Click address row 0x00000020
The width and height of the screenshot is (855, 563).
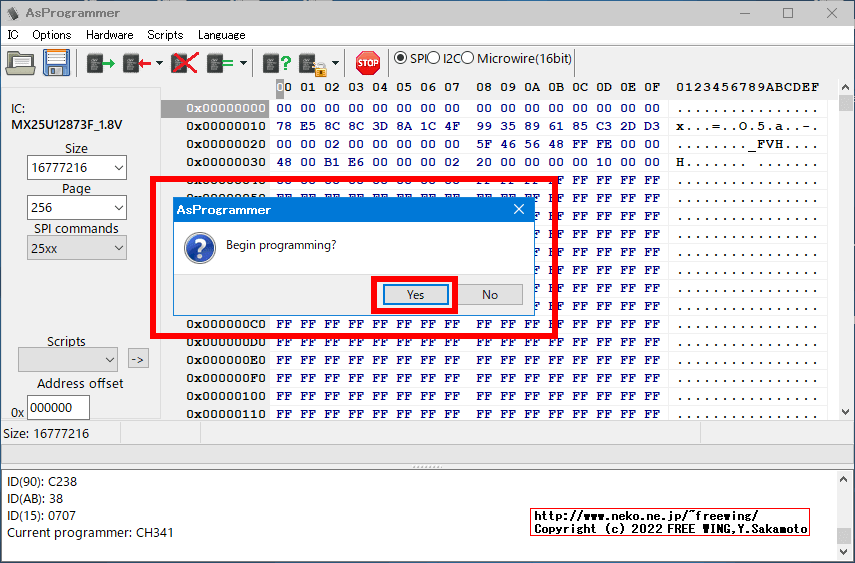[226, 144]
